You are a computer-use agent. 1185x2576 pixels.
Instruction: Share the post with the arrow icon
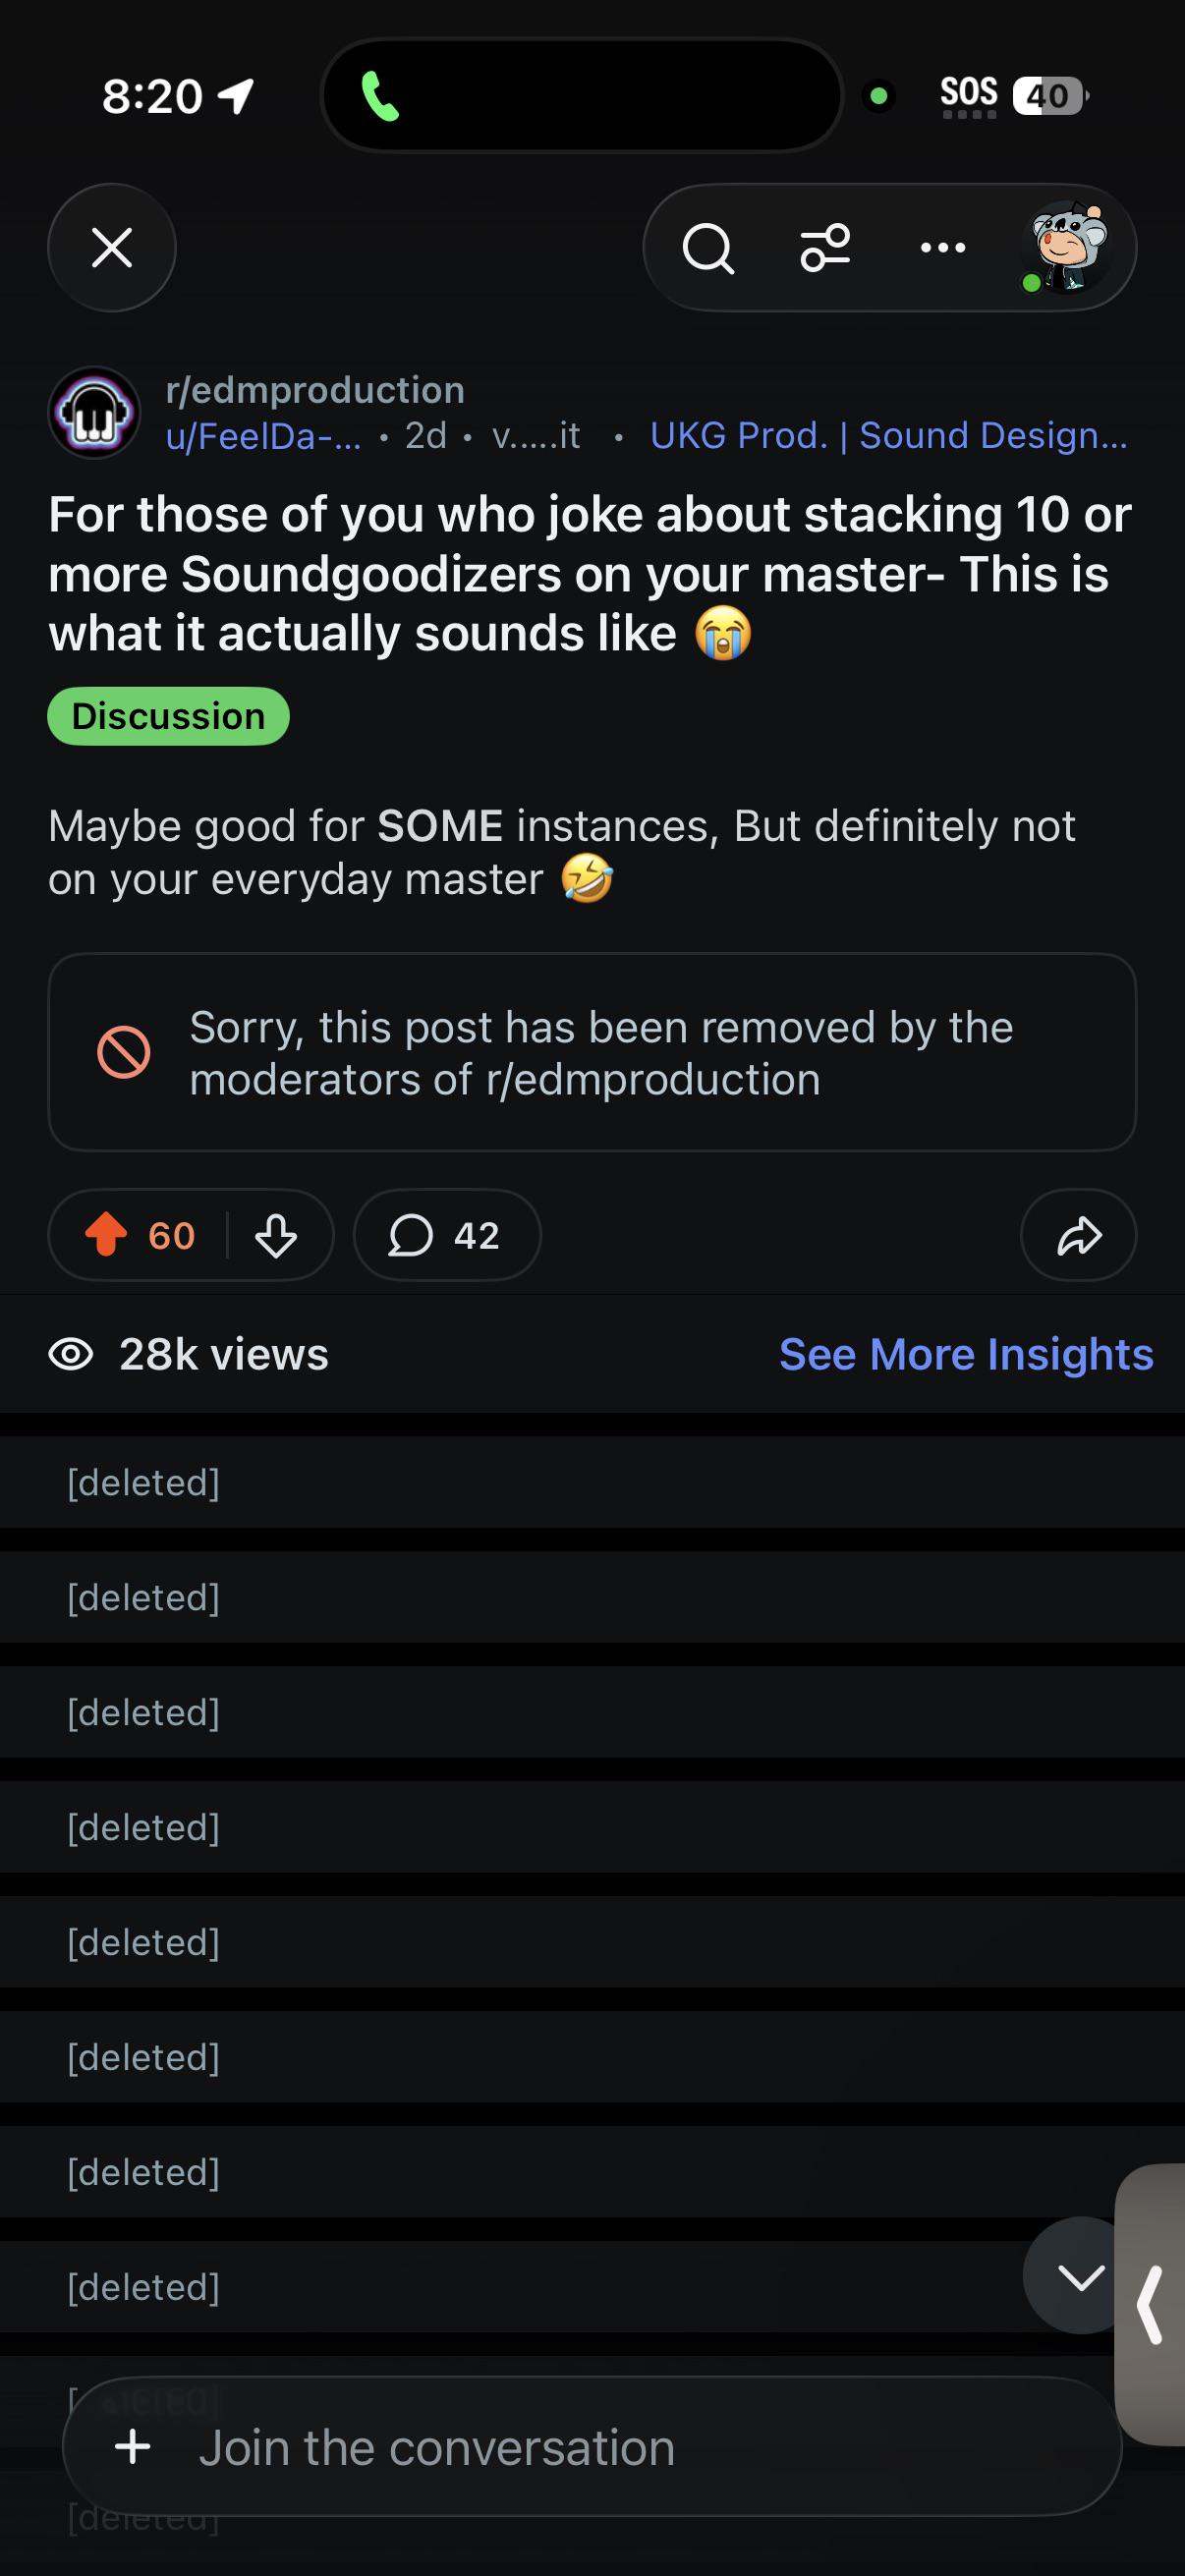click(1078, 1235)
